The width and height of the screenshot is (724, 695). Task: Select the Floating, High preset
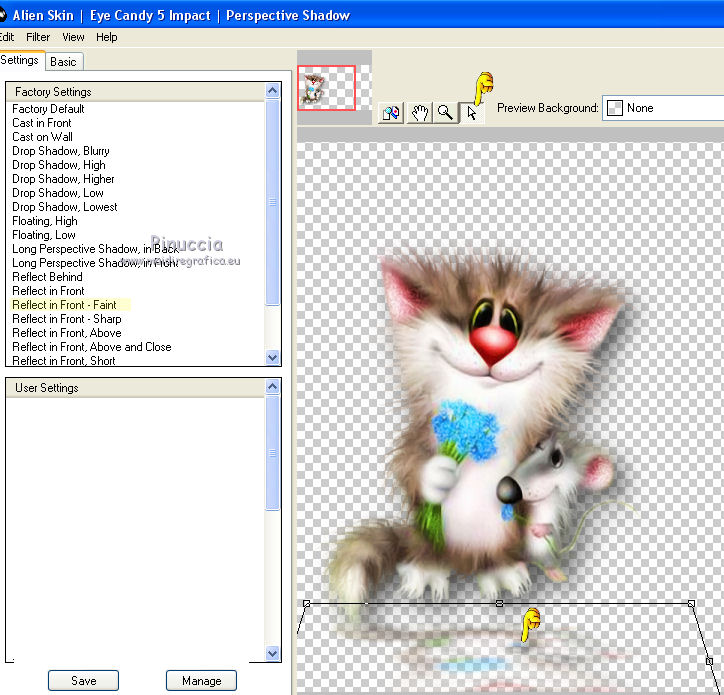click(x=45, y=221)
